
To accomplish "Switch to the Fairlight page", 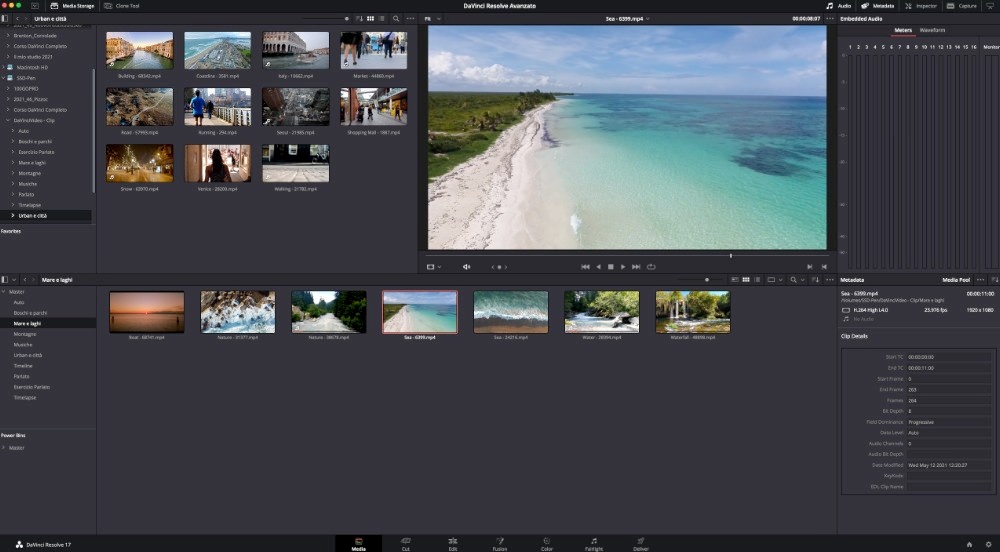I will [x=594, y=544].
